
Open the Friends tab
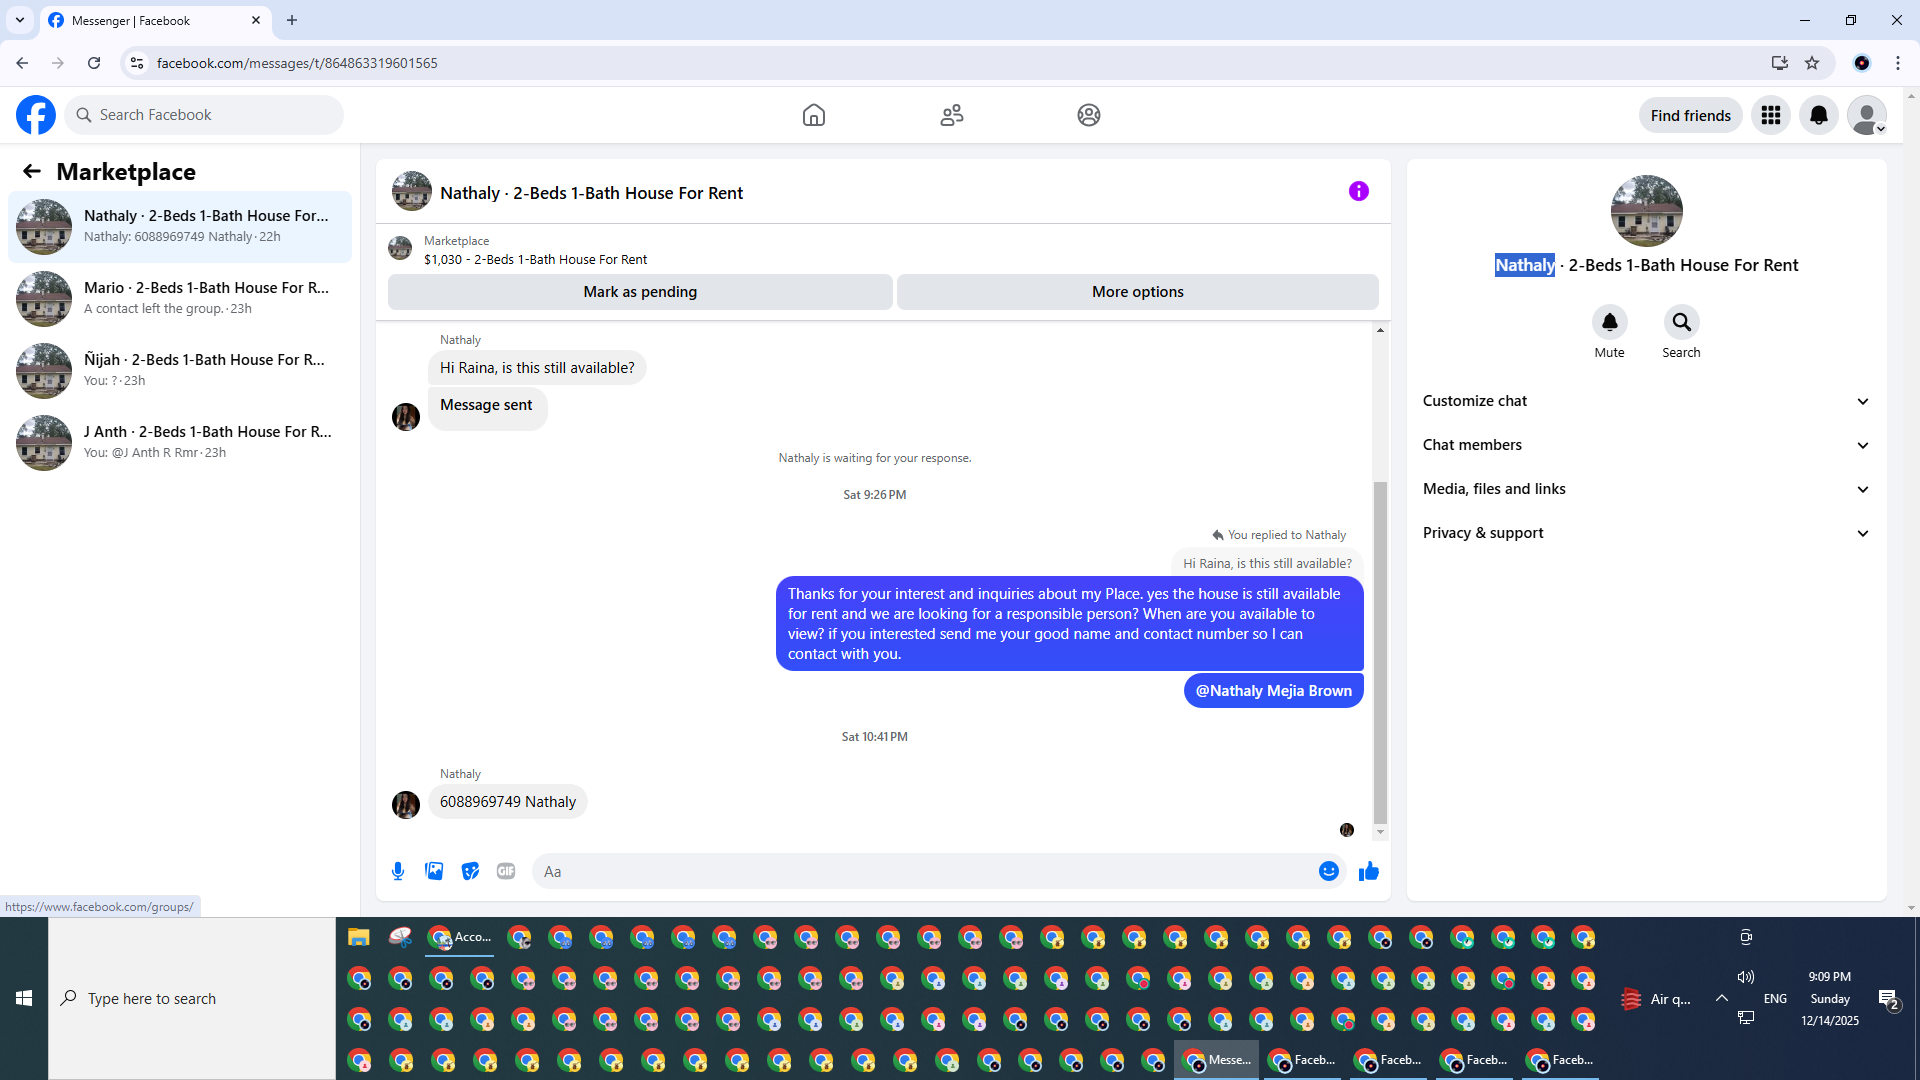951,115
